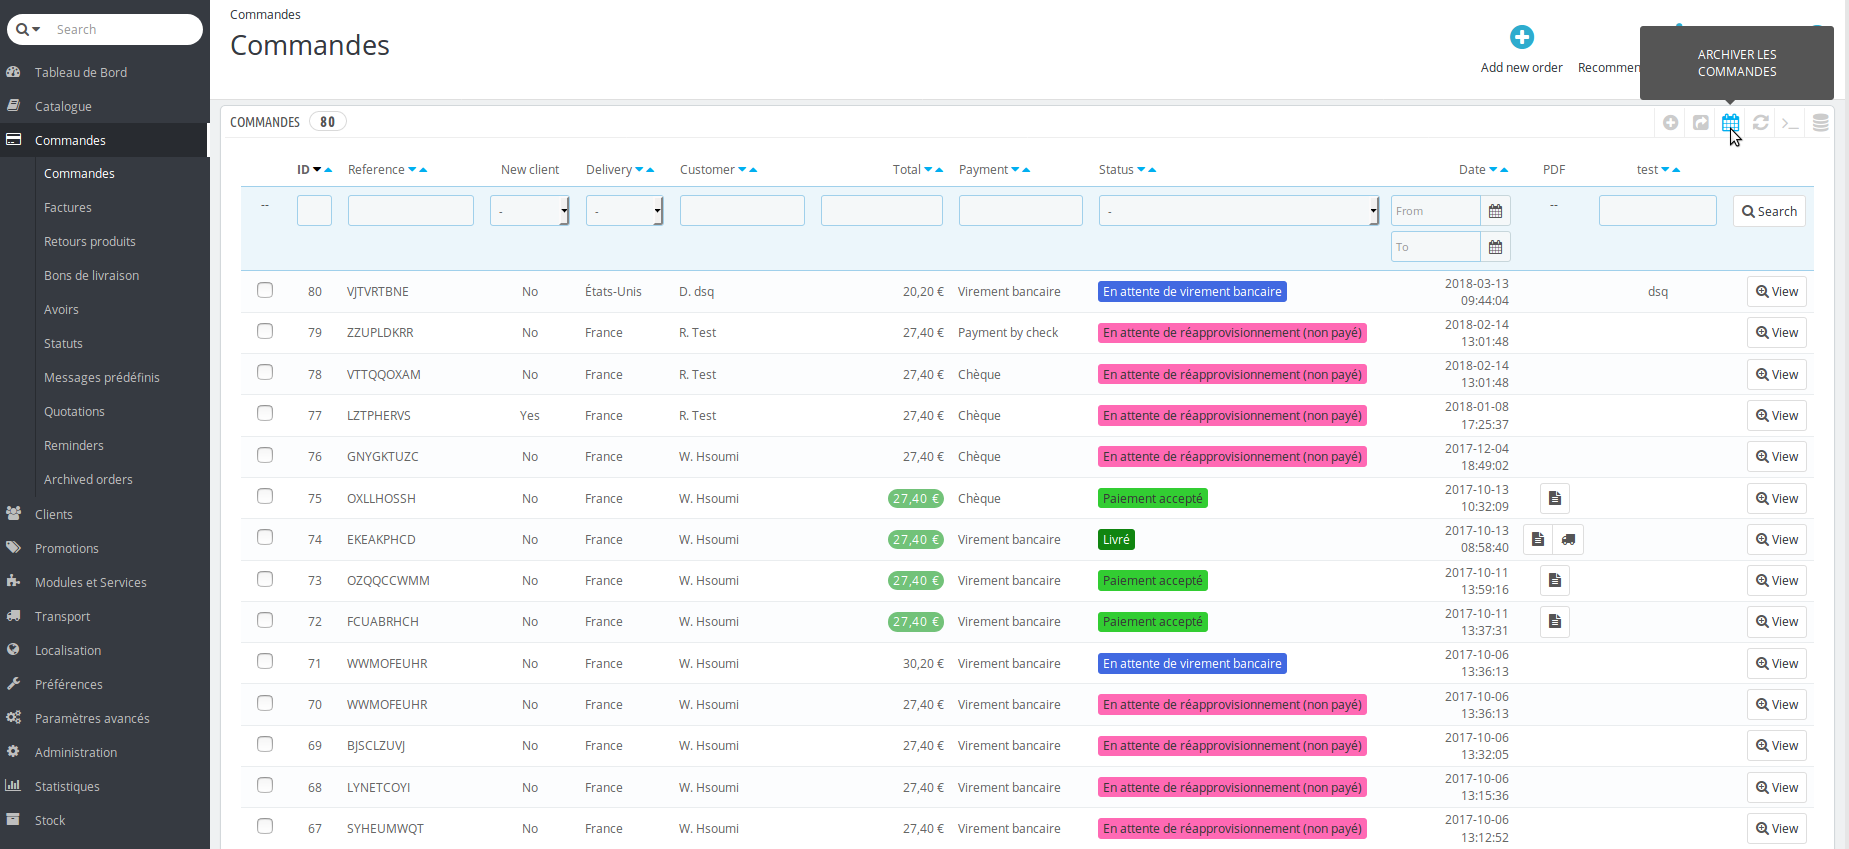1849x849 pixels.
Task: Click the archive orders calendar icon
Action: [1731, 122]
